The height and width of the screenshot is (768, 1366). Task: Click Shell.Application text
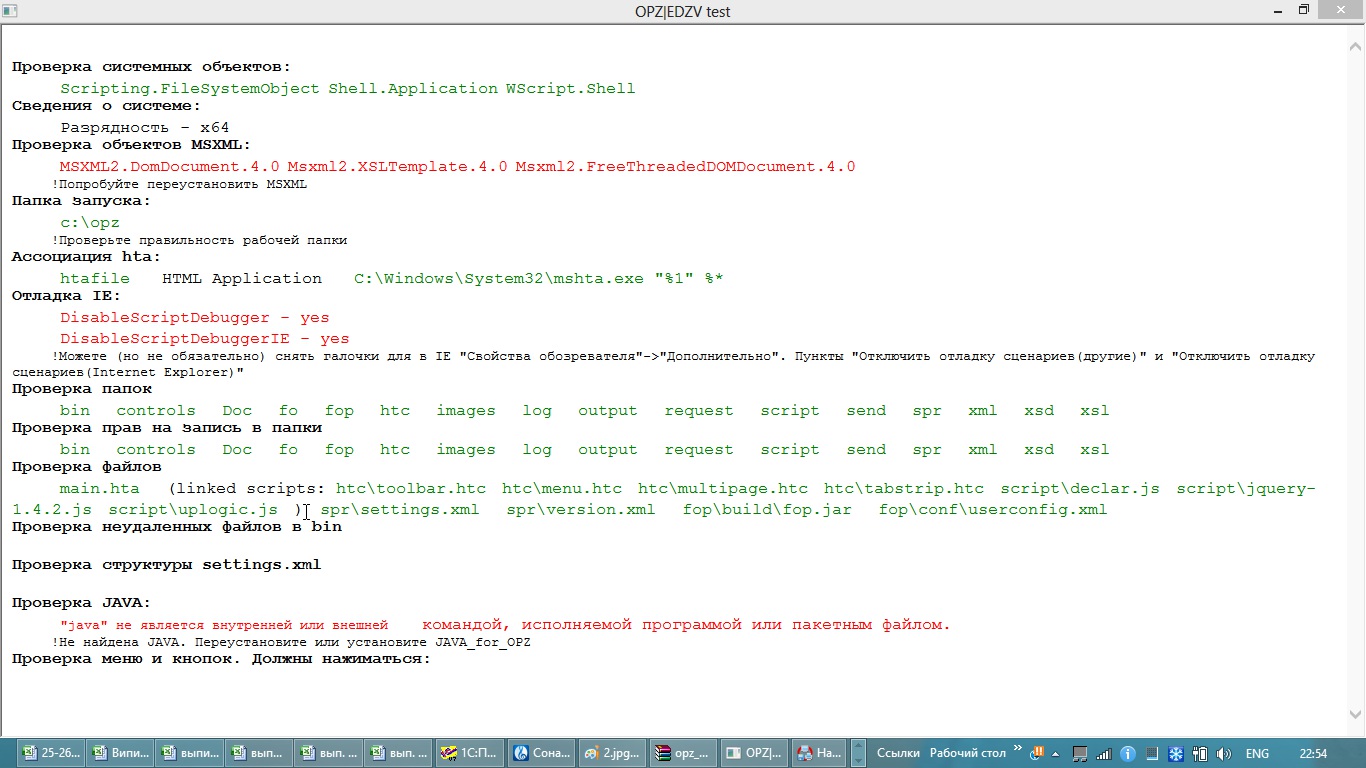coord(413,88)
